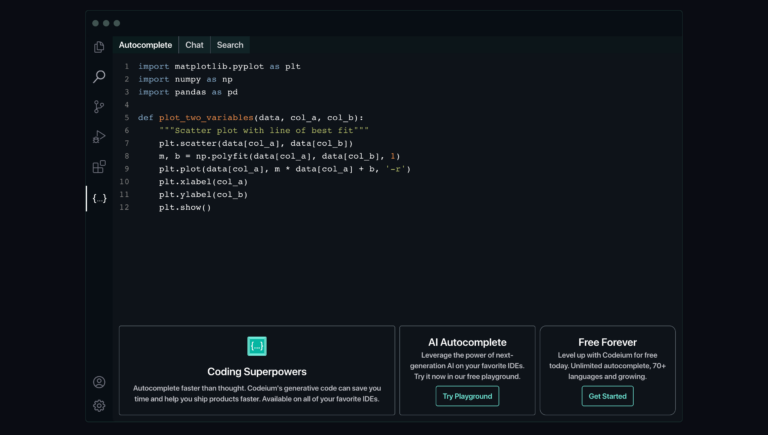Click the Try Playground button
Viewport: 768px width, 435px height.
(467, 396)
